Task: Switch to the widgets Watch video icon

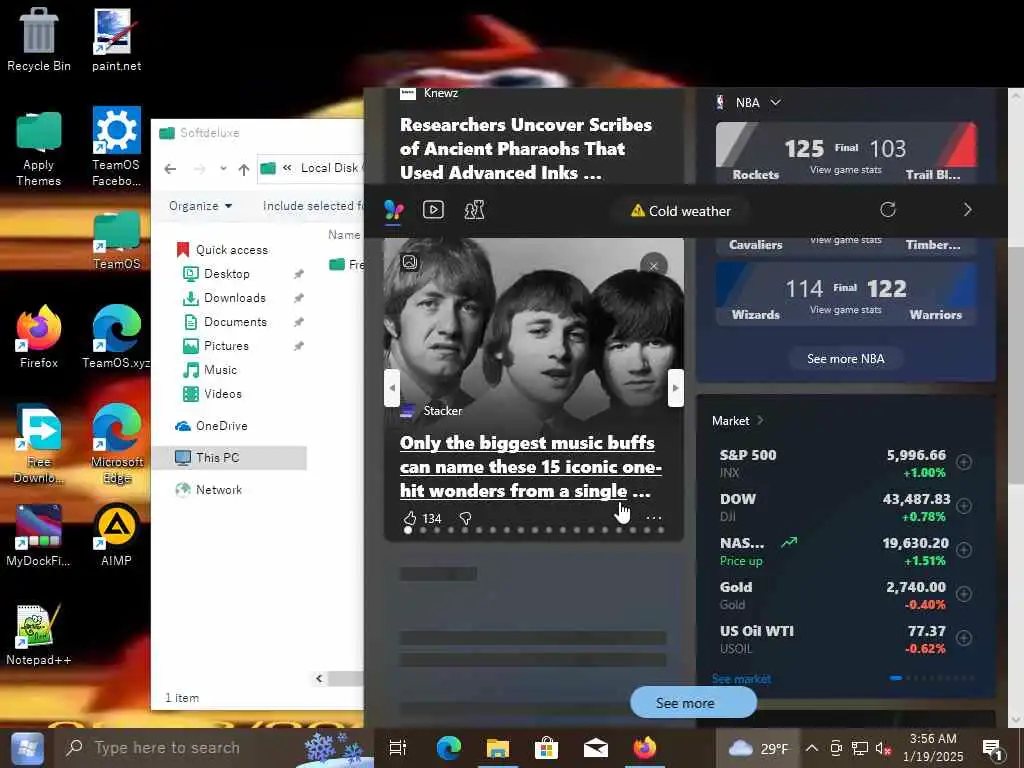Action: (434, 210)
